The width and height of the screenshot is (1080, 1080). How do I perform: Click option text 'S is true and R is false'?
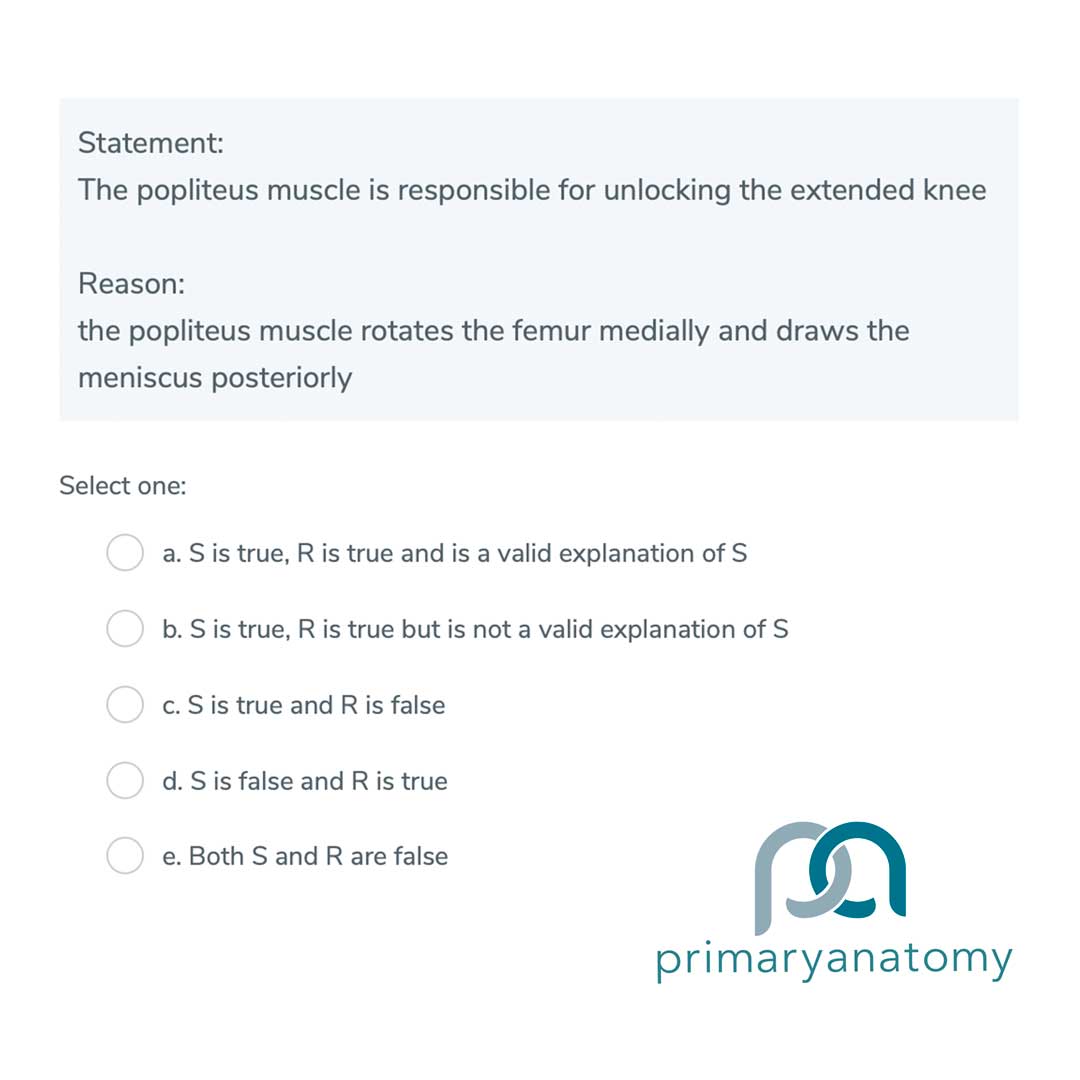click(304, 705)
